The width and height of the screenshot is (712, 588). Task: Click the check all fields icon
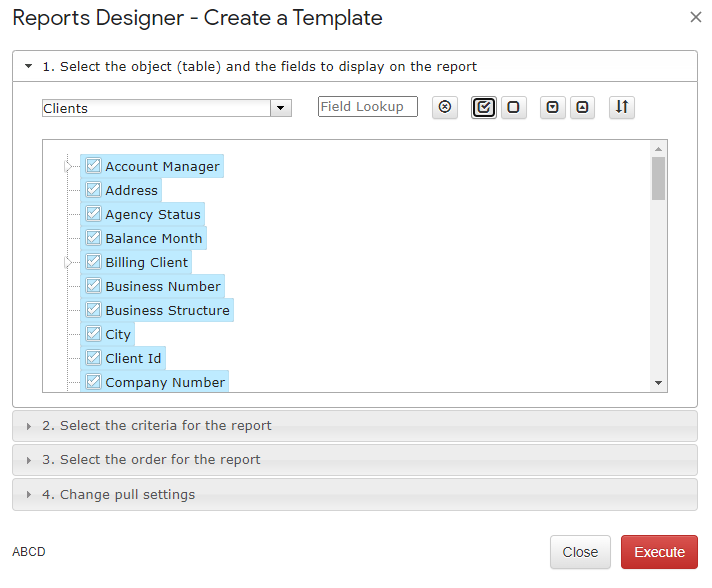pyautogui.click(x=484, y=107)
